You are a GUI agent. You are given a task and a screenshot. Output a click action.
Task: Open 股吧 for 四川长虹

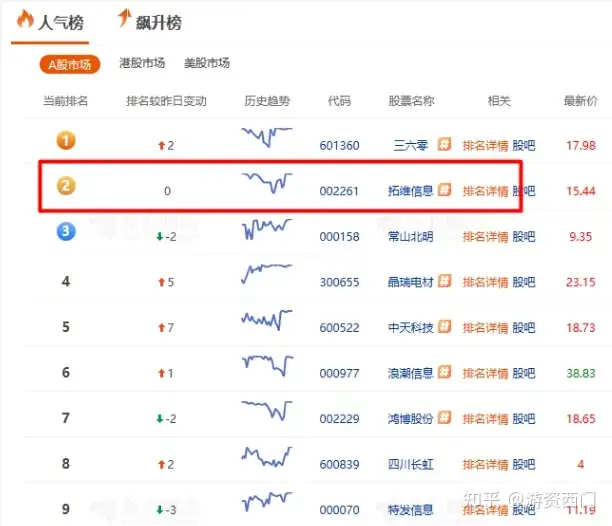coord(524,464)
